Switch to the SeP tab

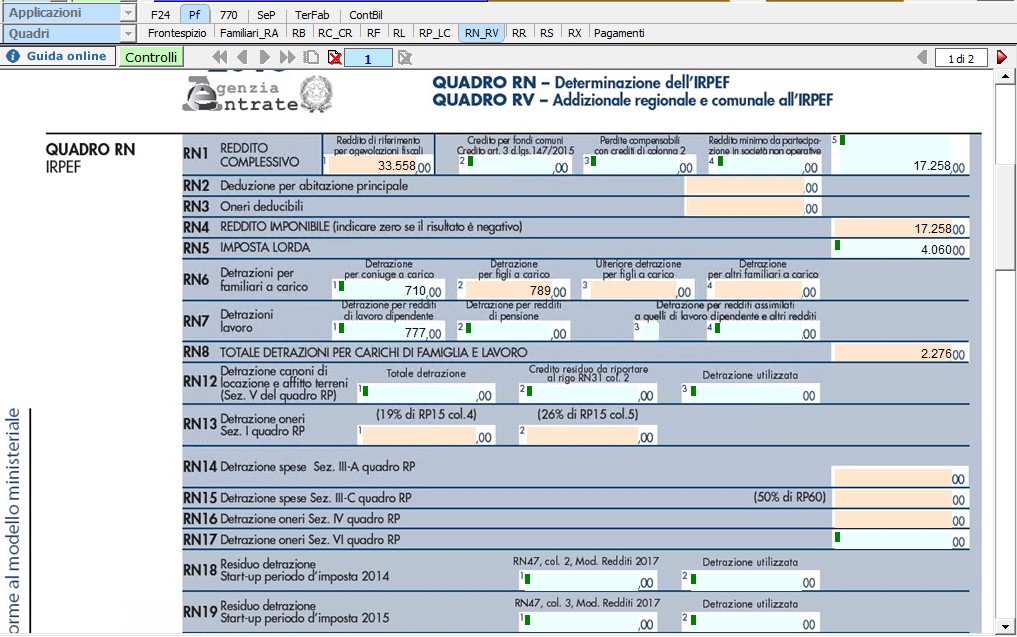coord(266,14)
